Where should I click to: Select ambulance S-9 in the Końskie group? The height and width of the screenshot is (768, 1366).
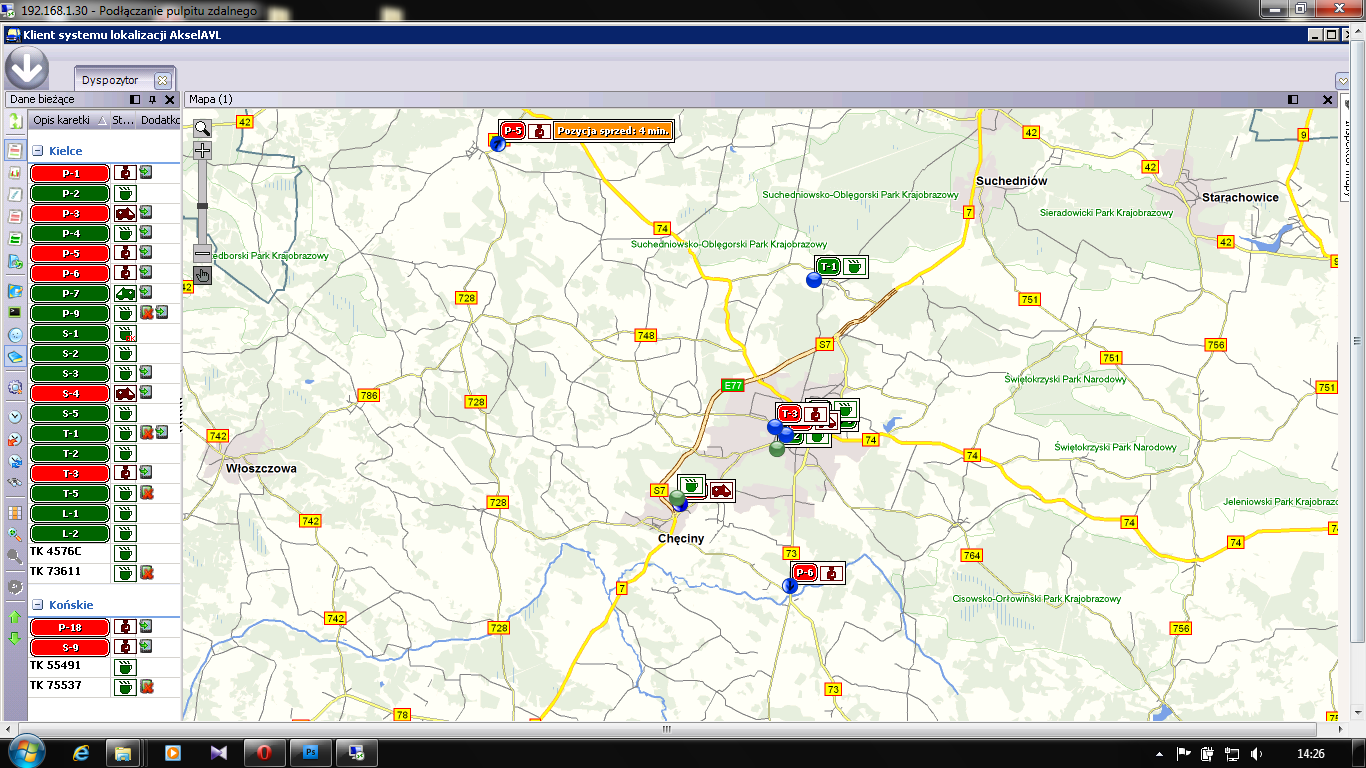click(x=70, y=647)
